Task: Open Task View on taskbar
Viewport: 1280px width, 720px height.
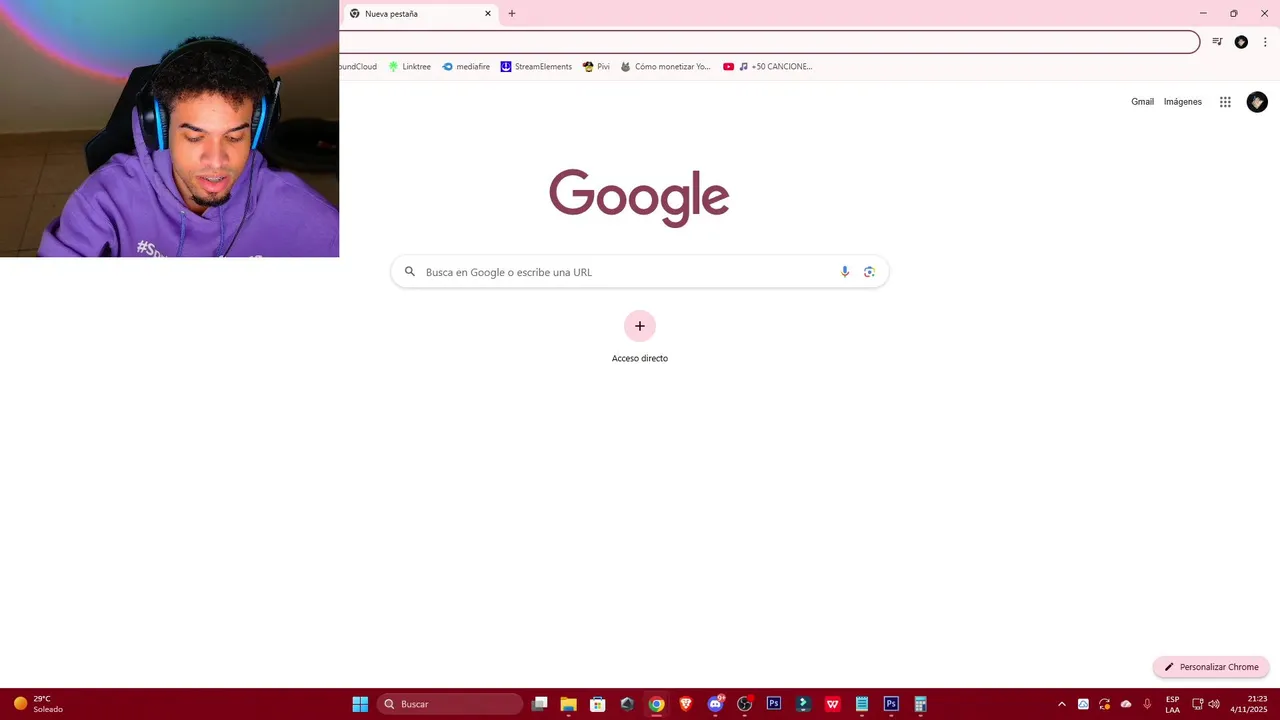Action: 540,704
